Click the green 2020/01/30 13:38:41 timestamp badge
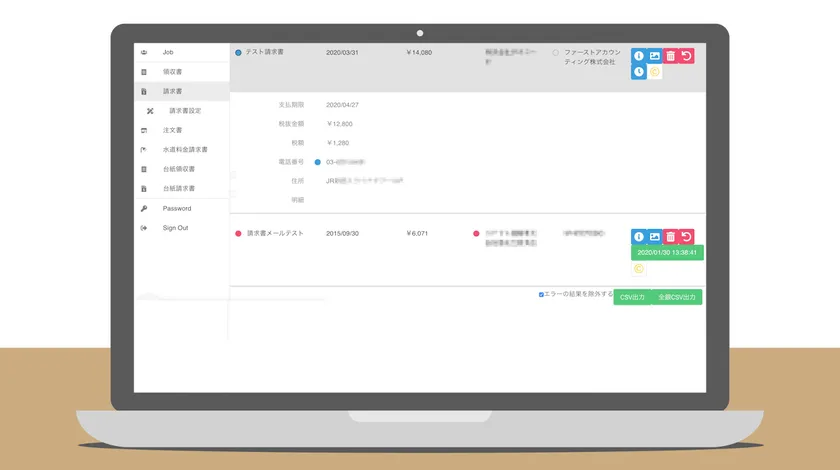 tap(667, 253)
